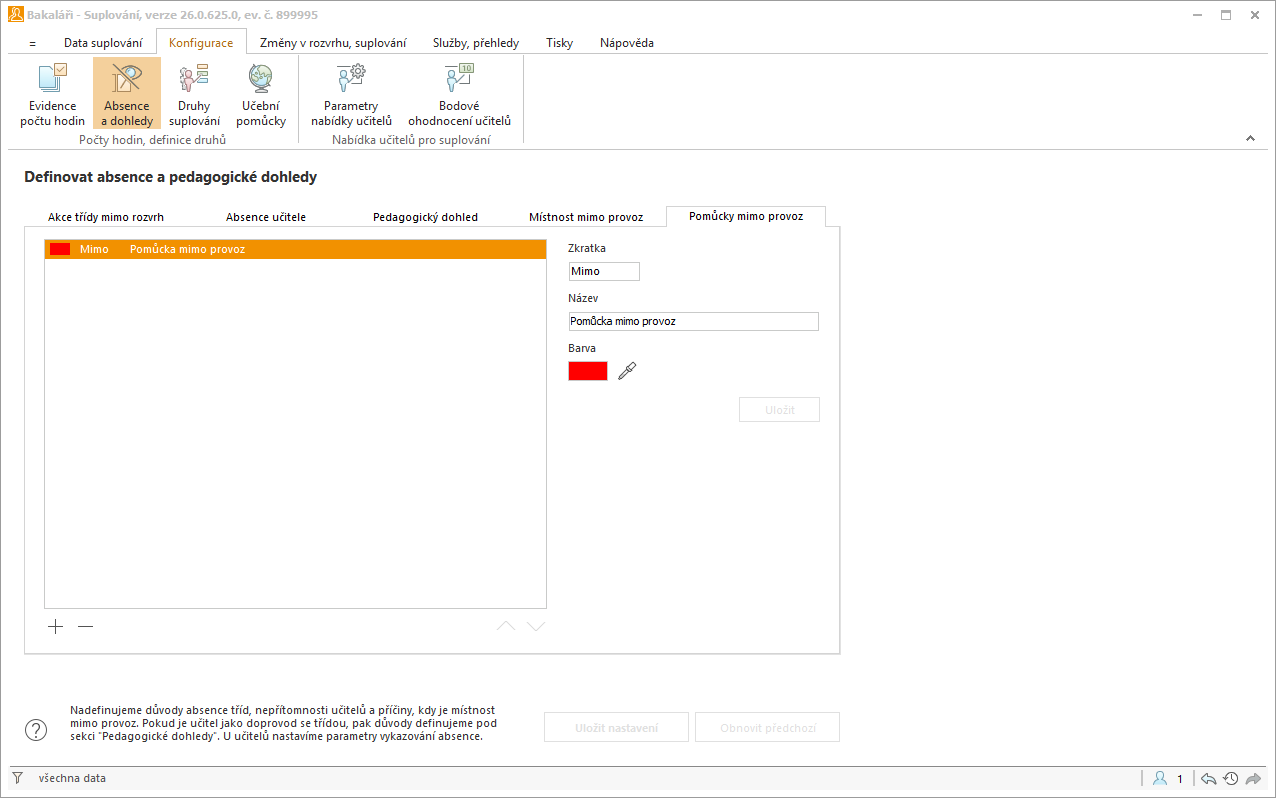Viewport: 1276px width, 798px height.
Task: Click the help question mark icon
Action: coord(36,730)
